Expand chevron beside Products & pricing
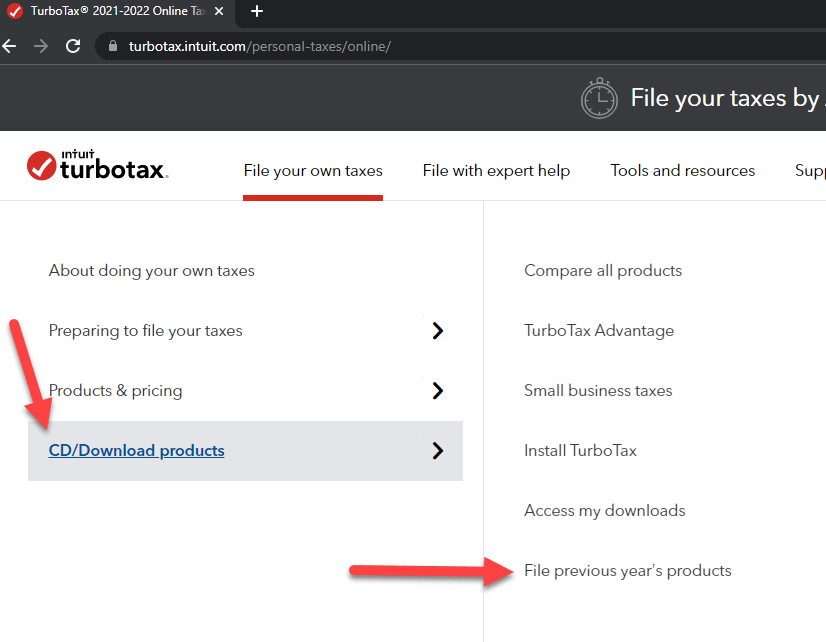This screenshot has height=642, width=826. (437, 391)
